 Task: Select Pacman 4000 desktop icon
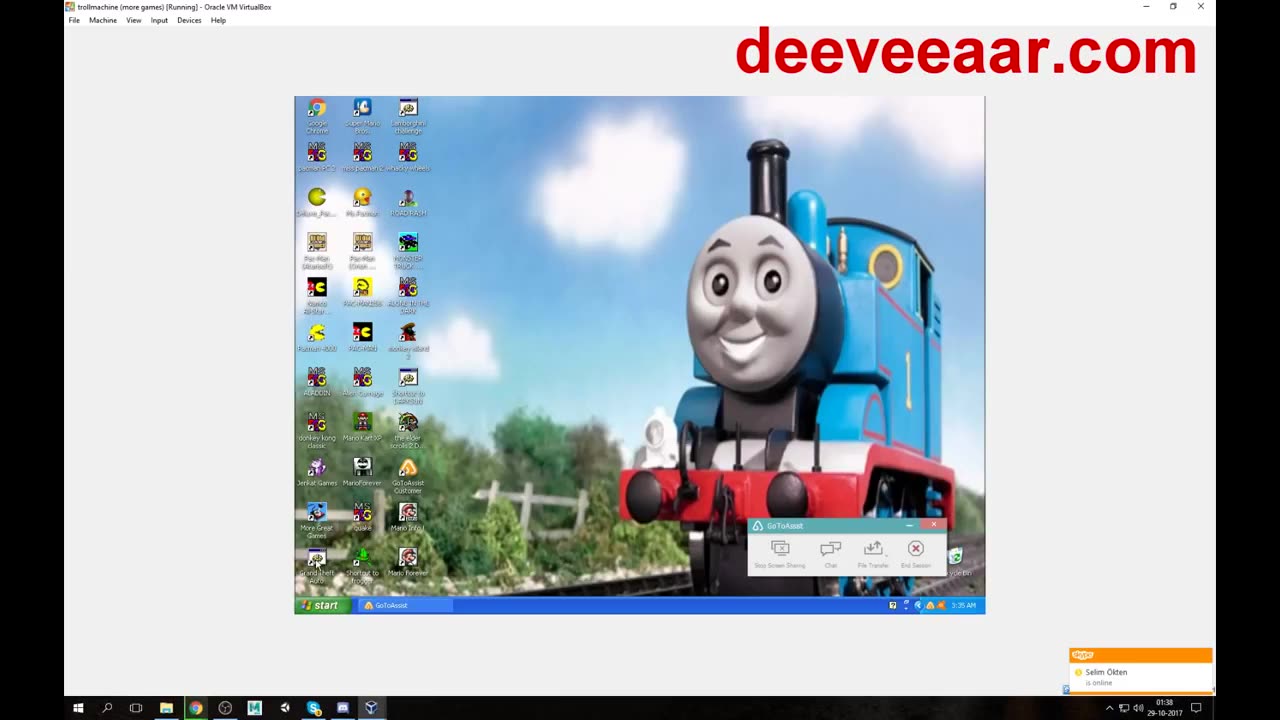click(x=317, y=337)
